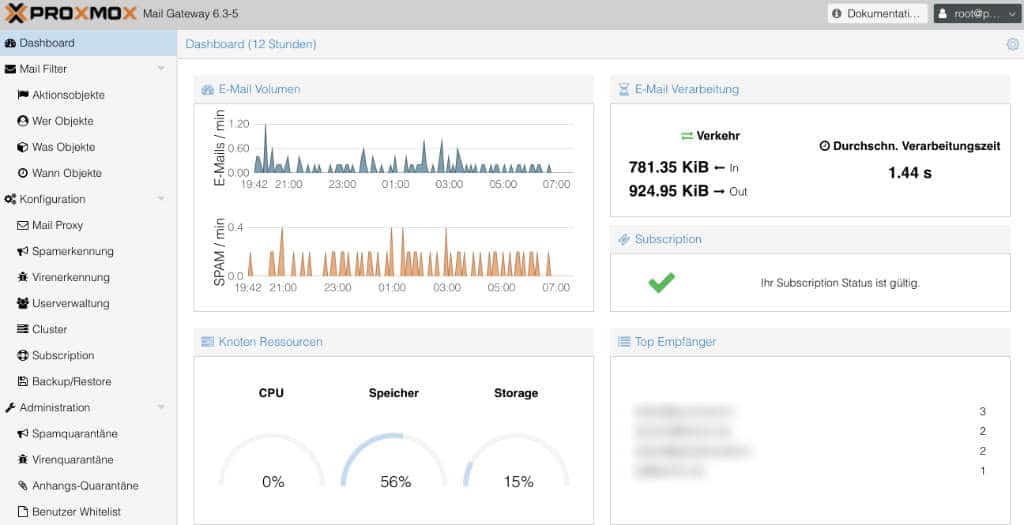Click the Virenerkennung bug icon

click(23, 277)
